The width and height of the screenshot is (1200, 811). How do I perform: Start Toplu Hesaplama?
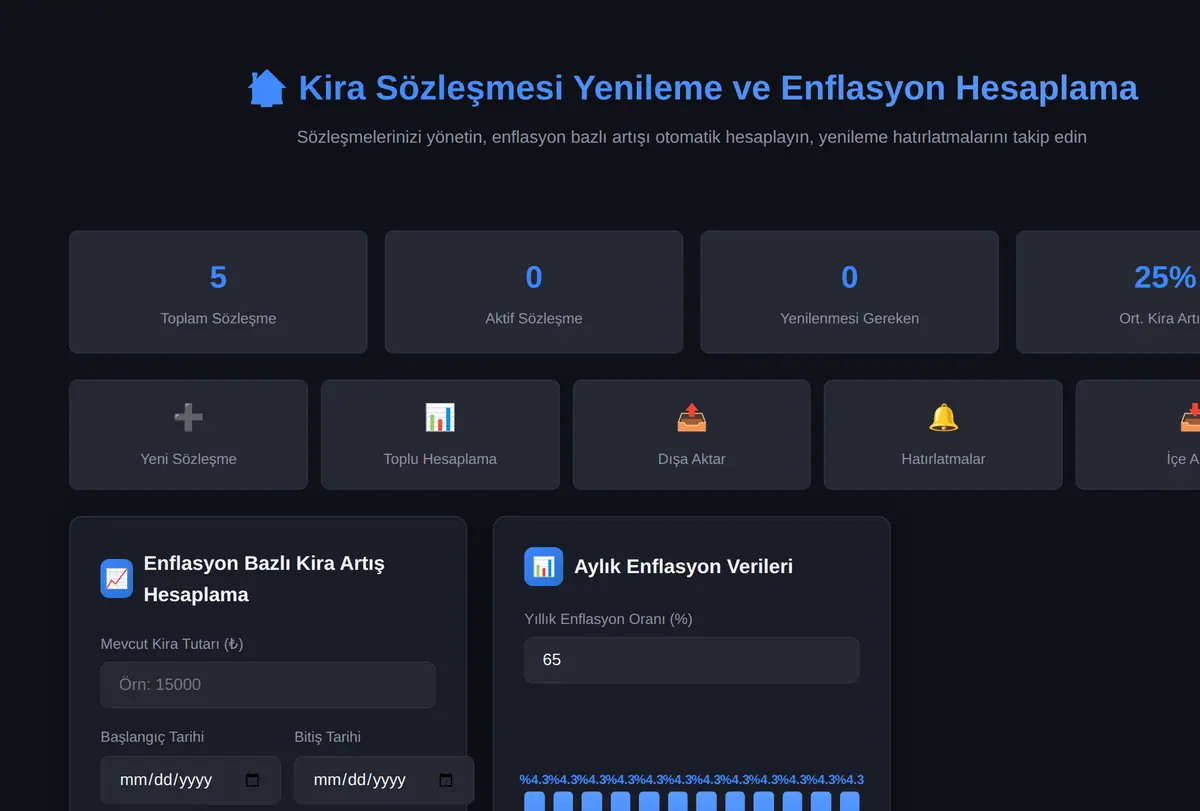[x=440, y=435]
